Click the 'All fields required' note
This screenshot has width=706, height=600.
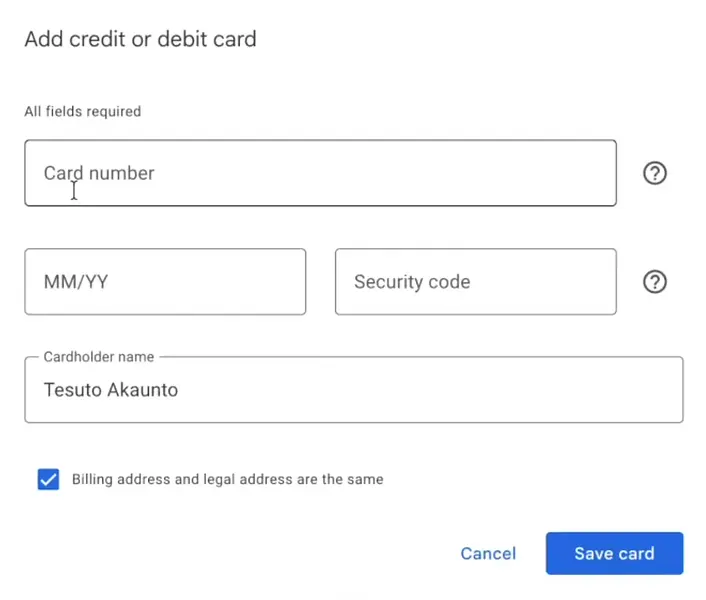[x=82, y=112]
